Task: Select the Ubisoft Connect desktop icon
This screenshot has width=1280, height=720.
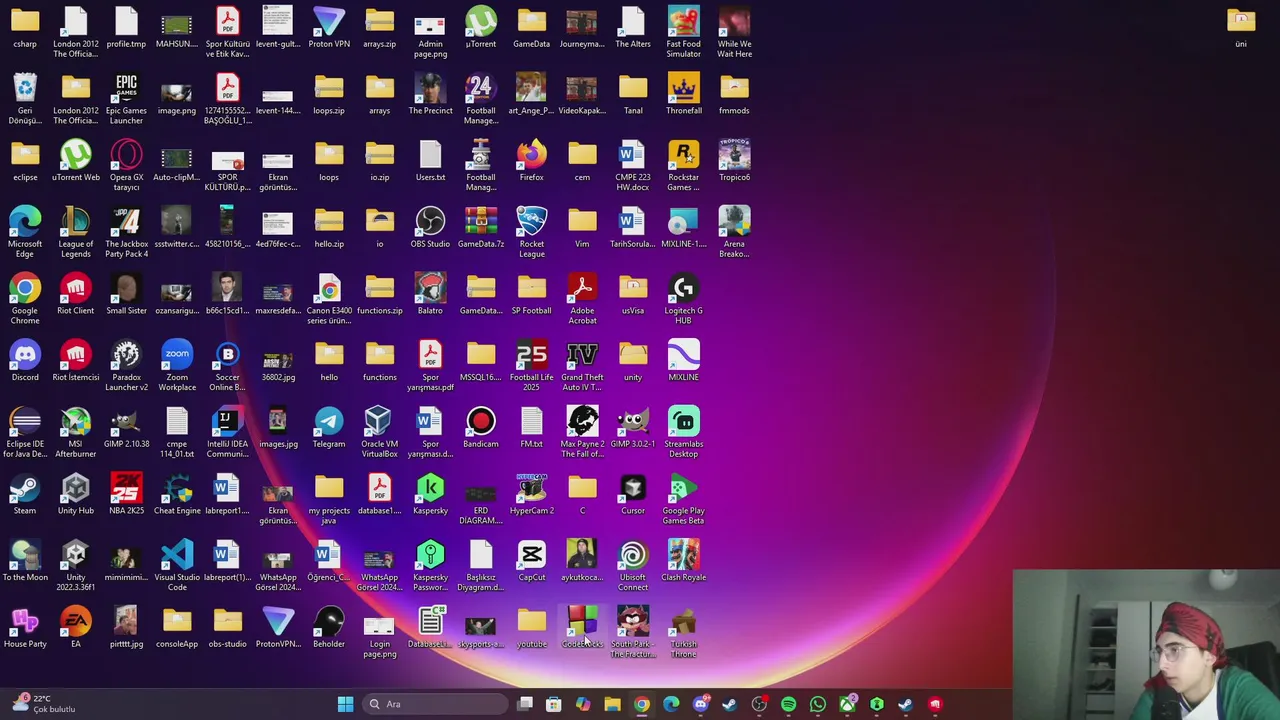Action: tap(633, 565)
